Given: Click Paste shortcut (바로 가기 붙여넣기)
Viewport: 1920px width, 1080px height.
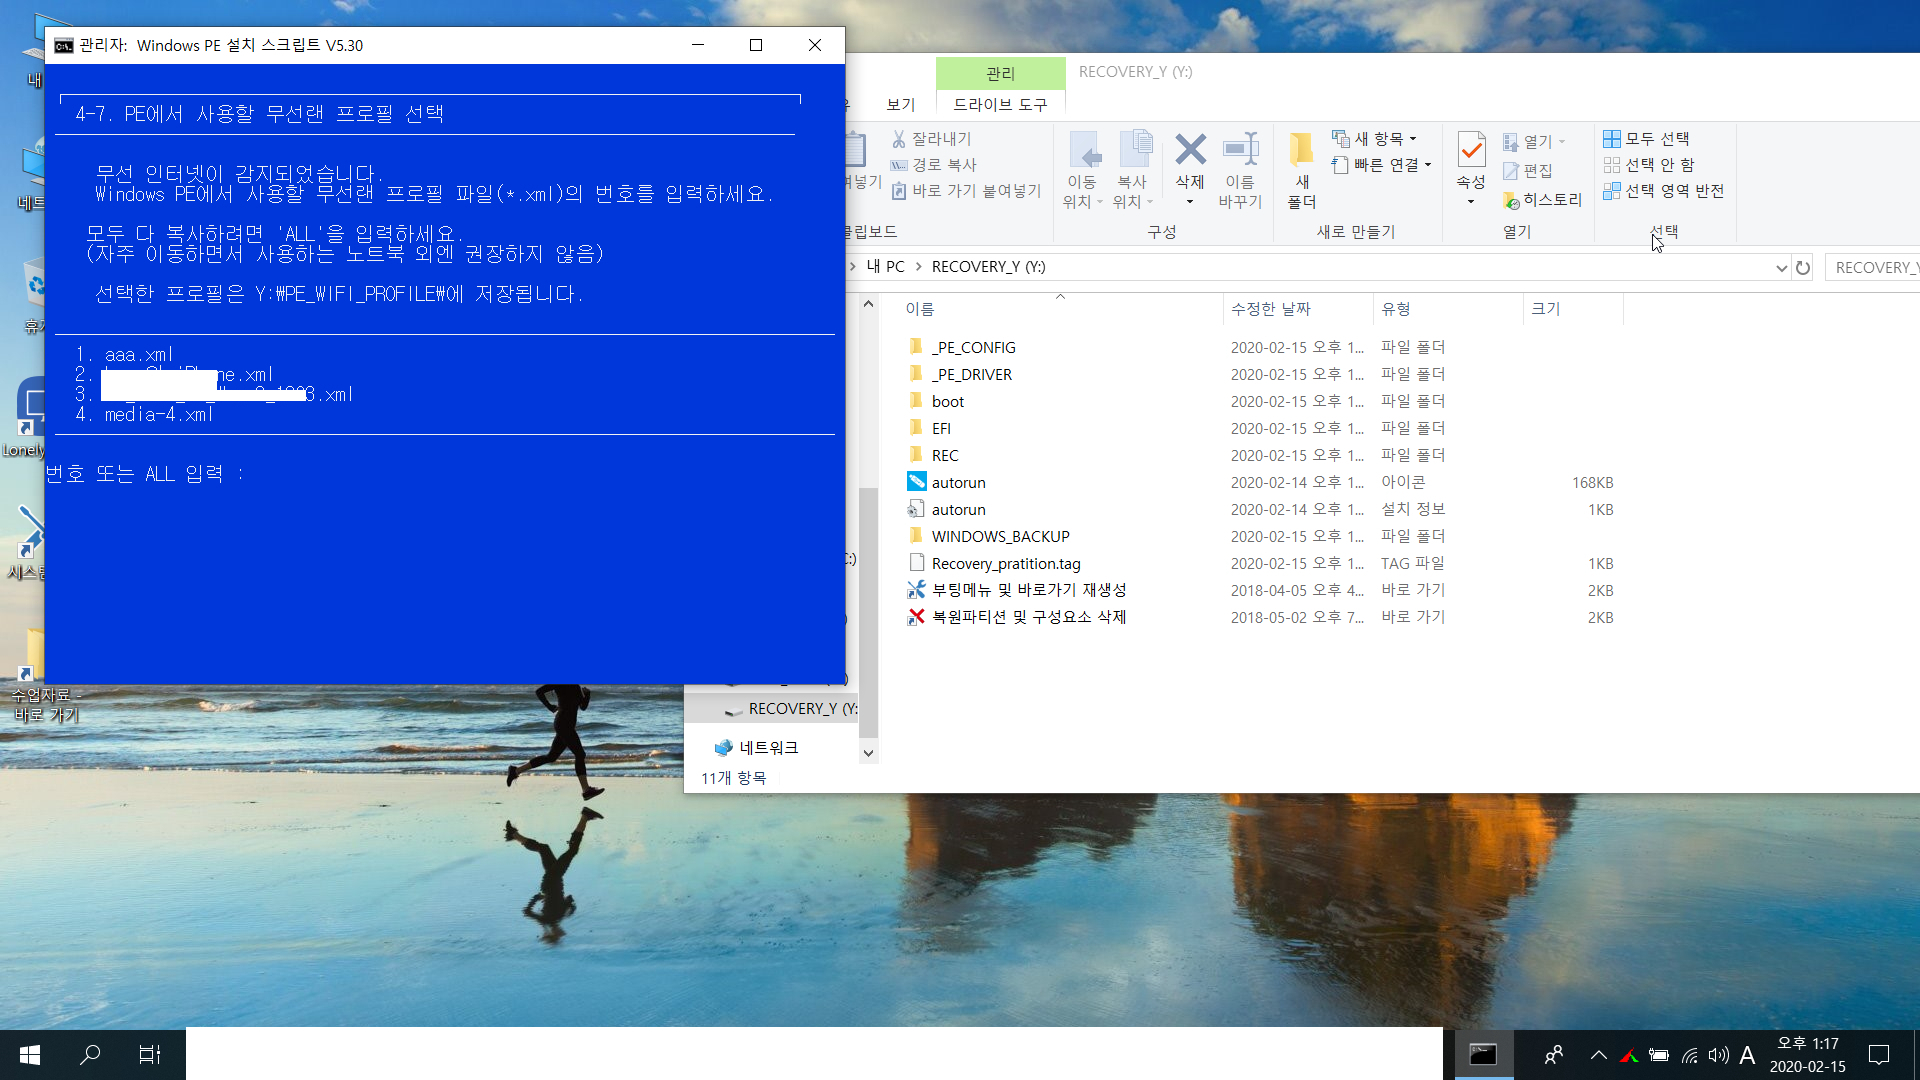Looking at the screenshot, I should (x=966, y=191).
